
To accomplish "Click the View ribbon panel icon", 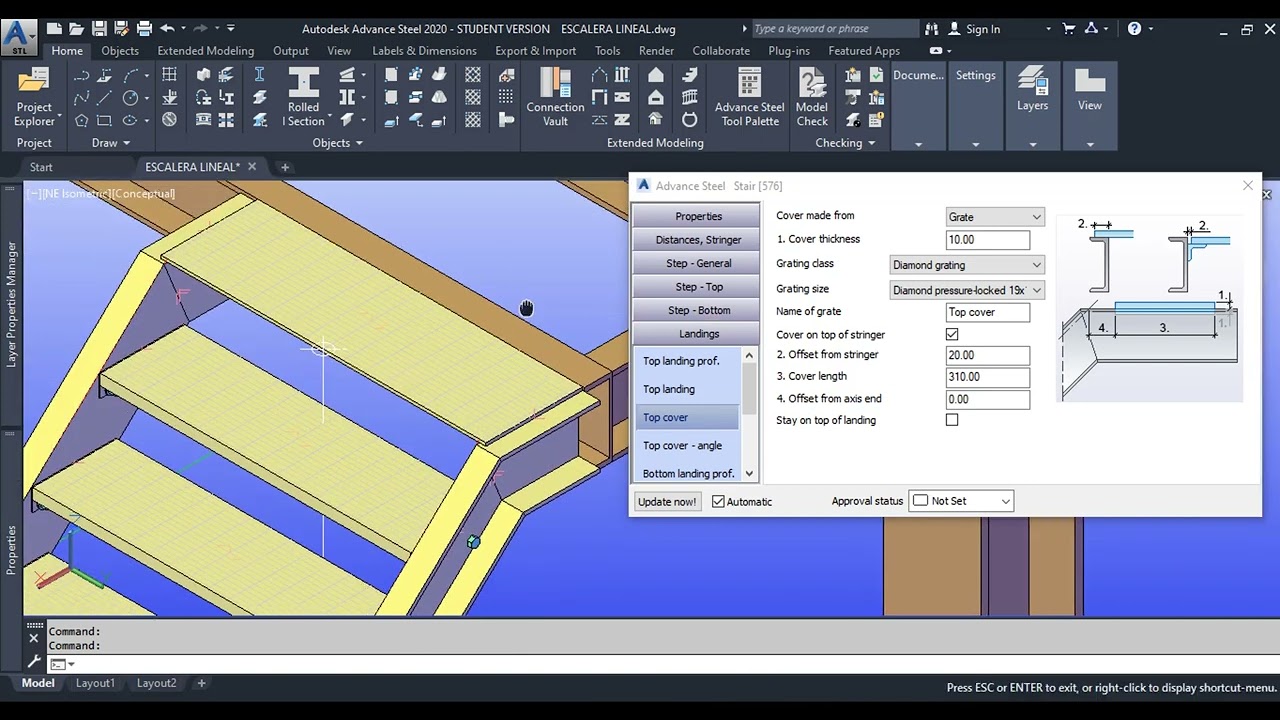I will (1090, 88).
